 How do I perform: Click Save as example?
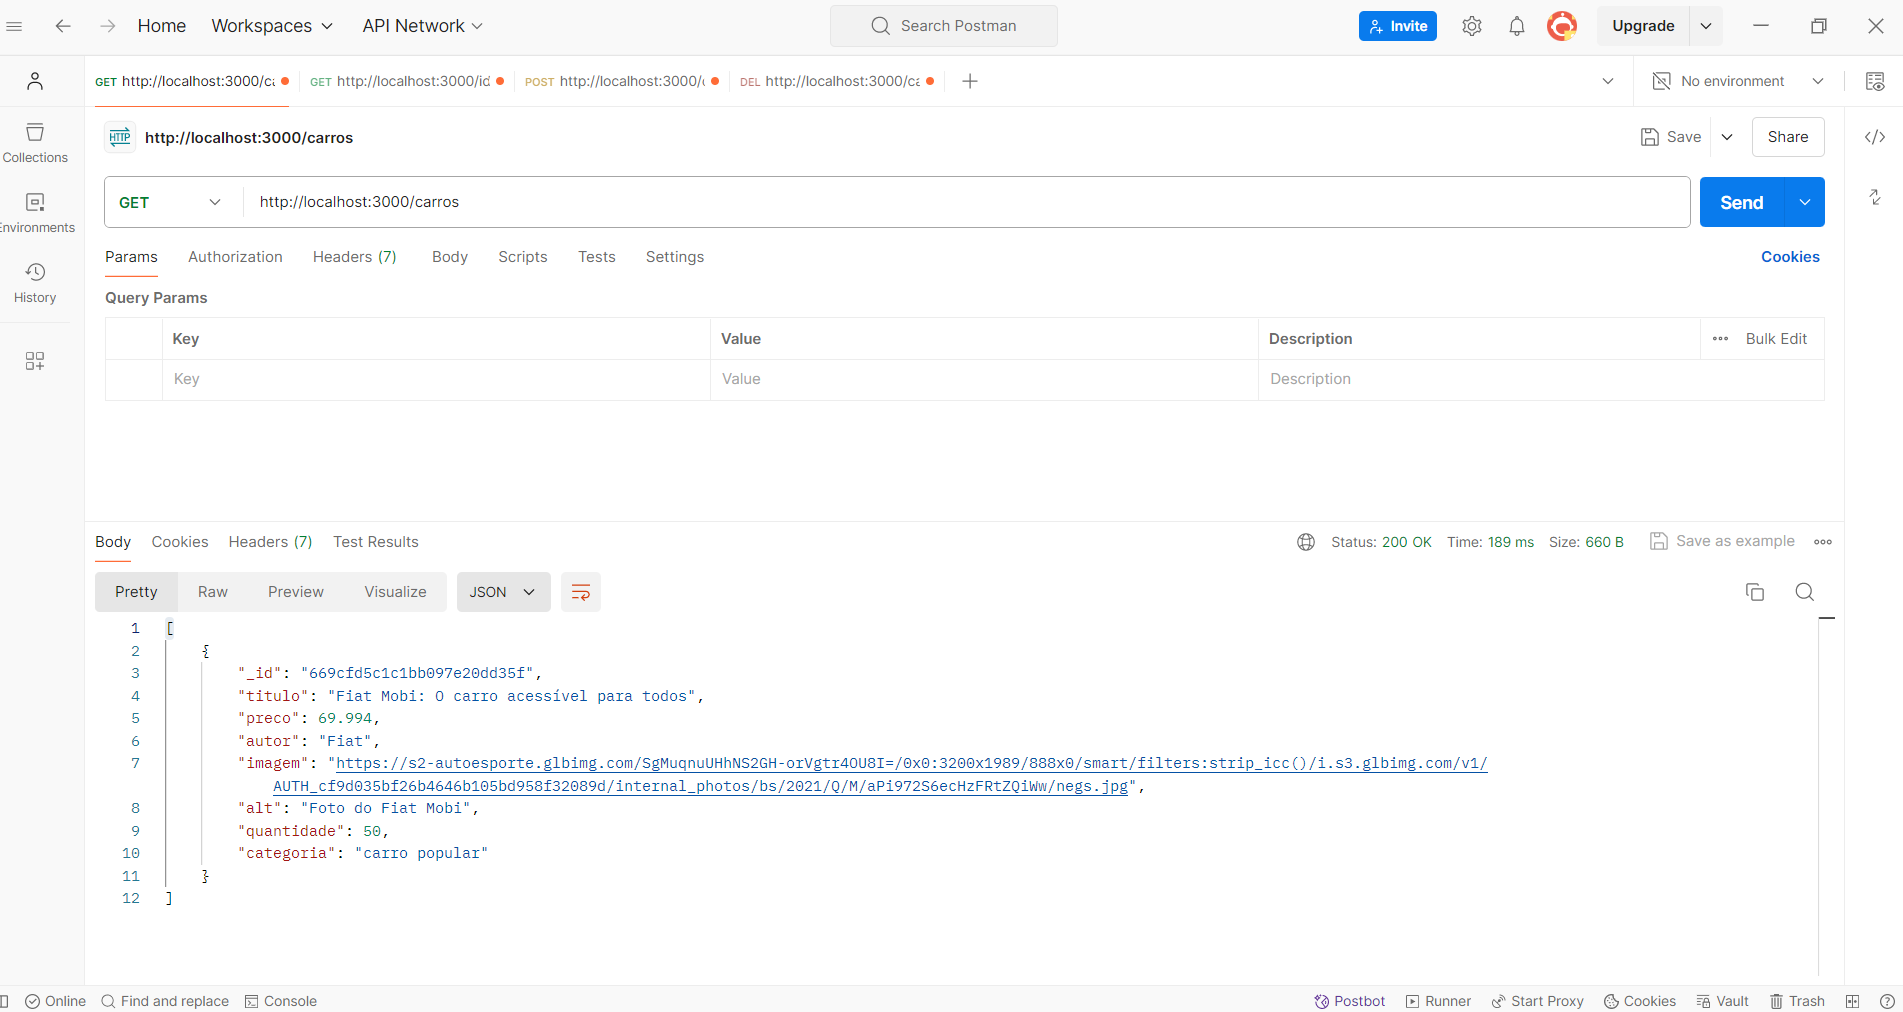tap(1722, 541)
